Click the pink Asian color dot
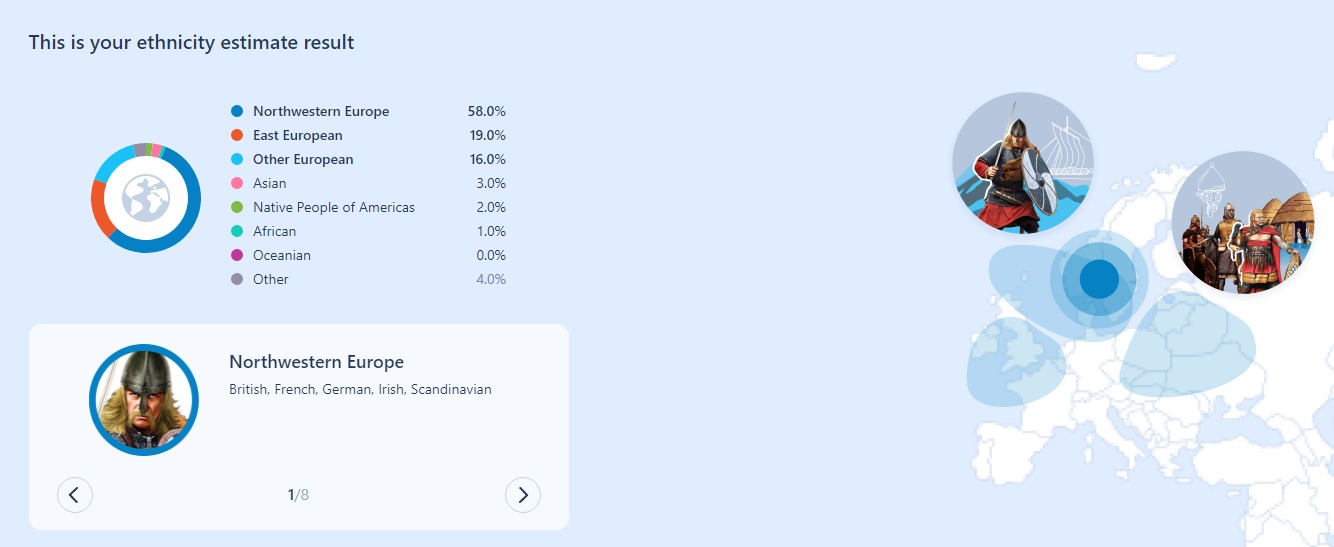 pos(237,183)
